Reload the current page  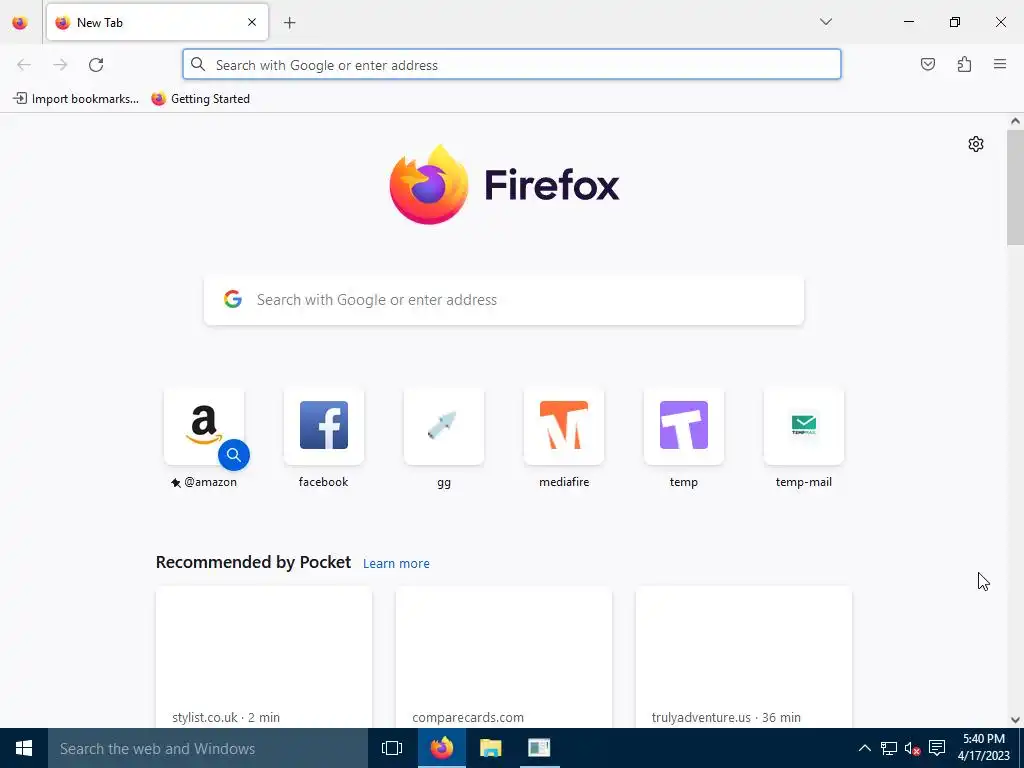tap(96, 65)
